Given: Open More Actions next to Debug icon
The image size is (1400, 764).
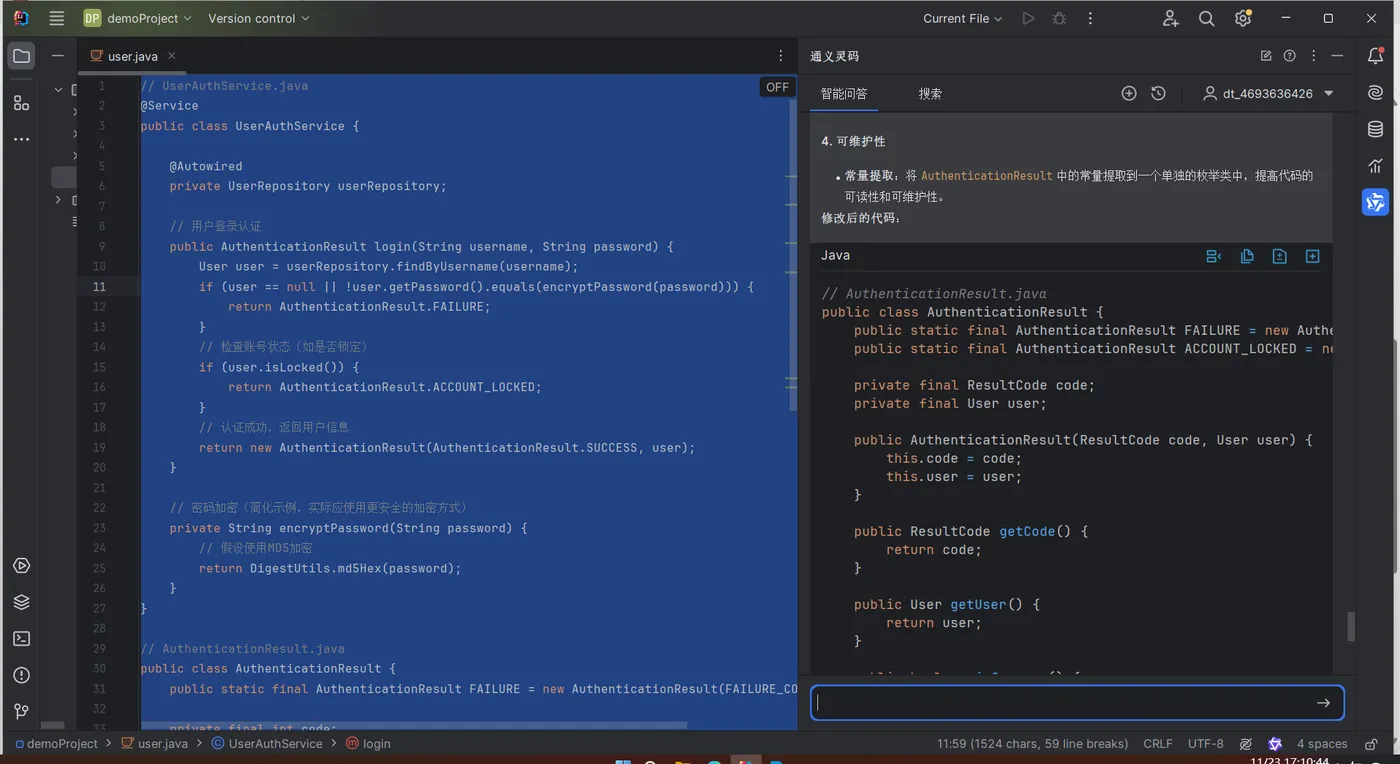Looking at the screenshot, I should [x=1090, y=18].
